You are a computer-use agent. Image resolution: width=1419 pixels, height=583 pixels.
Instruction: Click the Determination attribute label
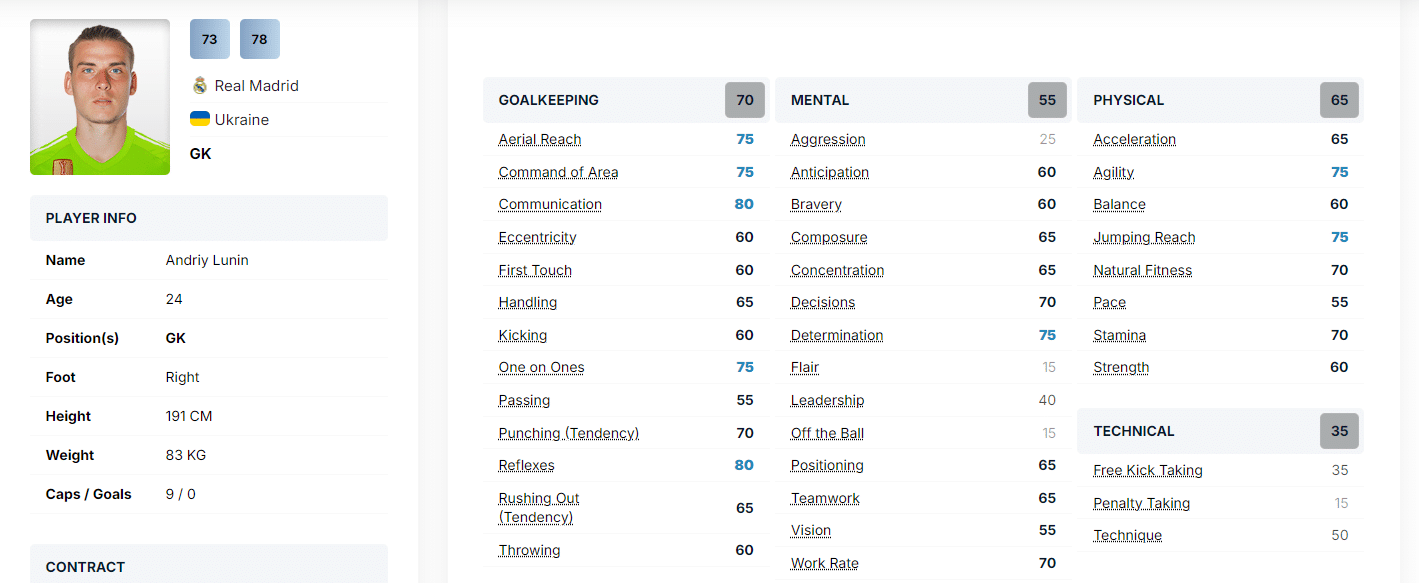click(837, 335)
